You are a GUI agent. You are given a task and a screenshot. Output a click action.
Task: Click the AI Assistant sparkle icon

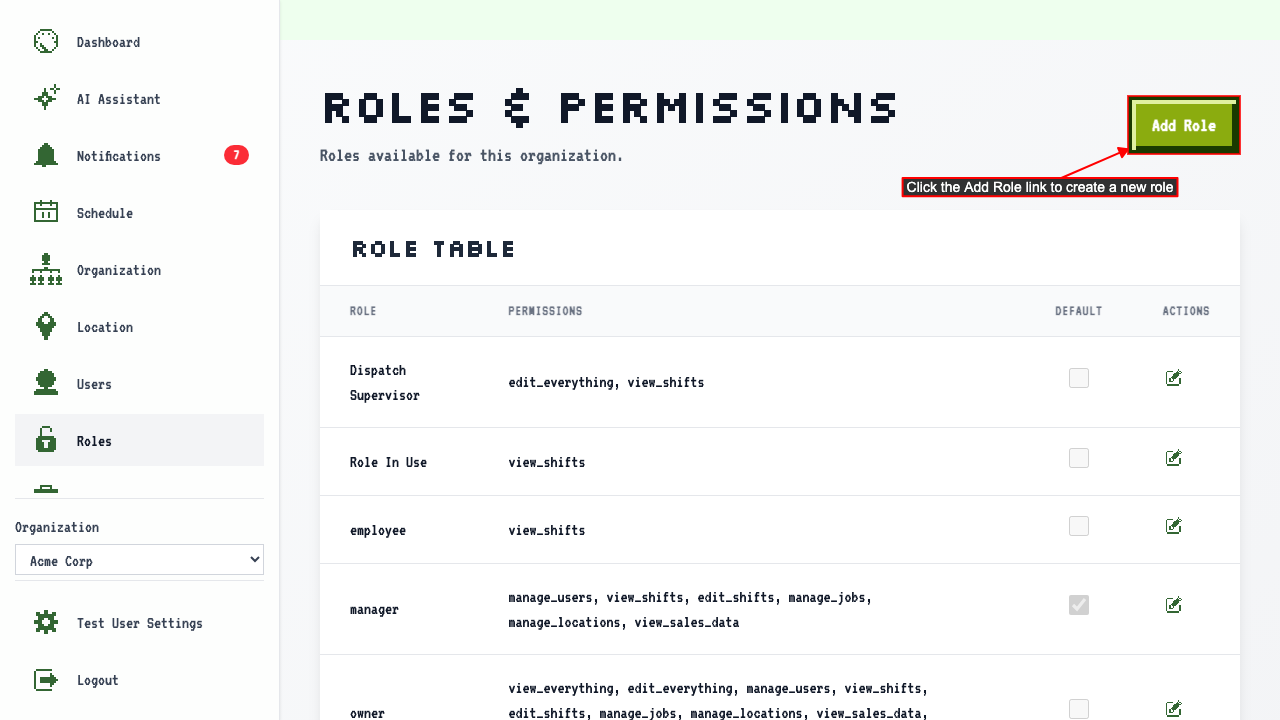[46, 99]
